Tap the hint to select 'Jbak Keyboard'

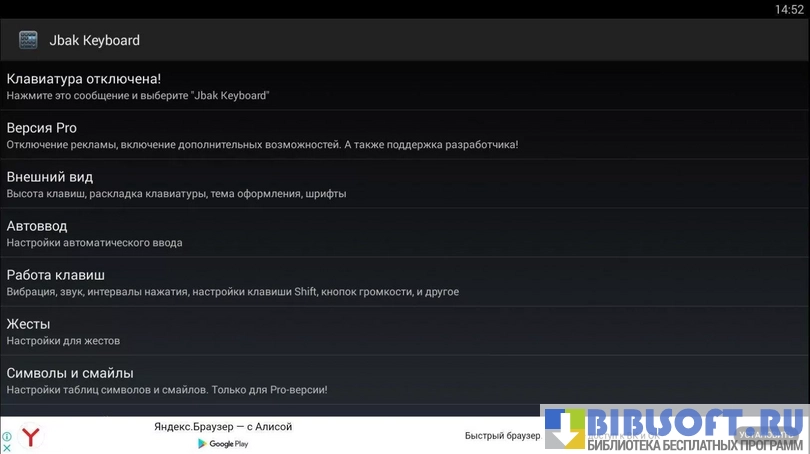(x=138, y=96)
